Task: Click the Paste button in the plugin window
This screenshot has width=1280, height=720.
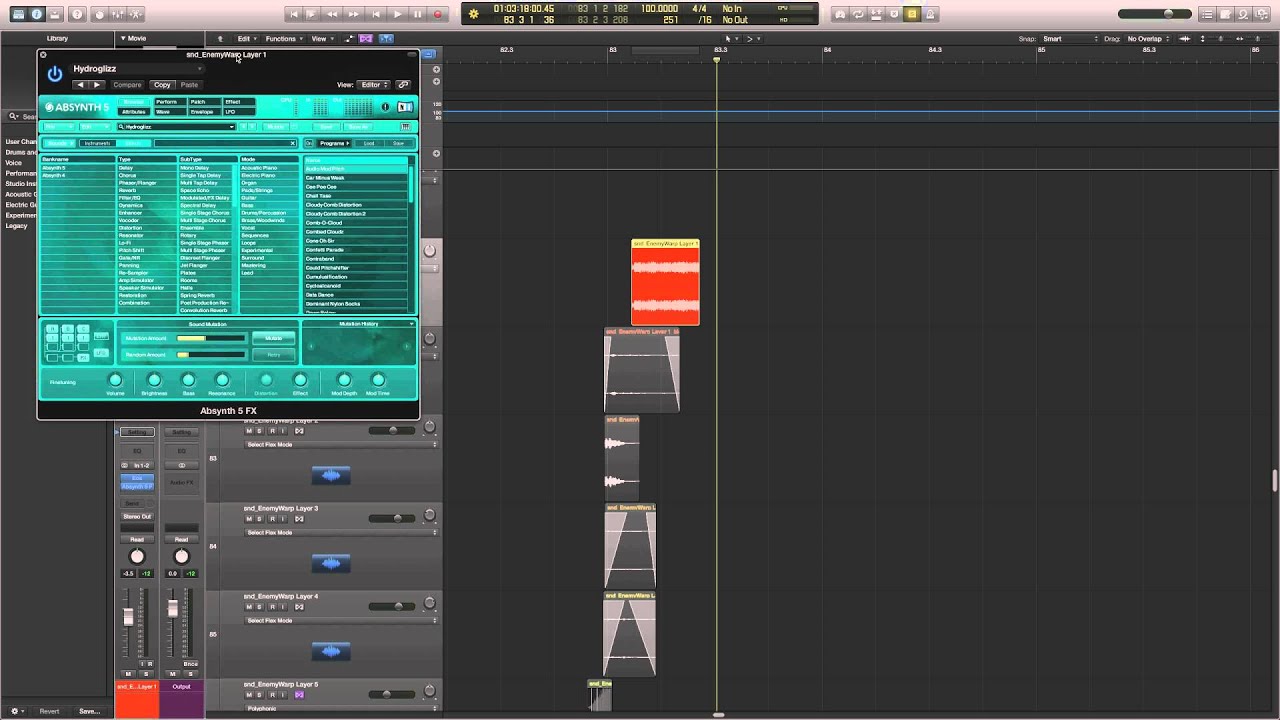Action: 189,85
